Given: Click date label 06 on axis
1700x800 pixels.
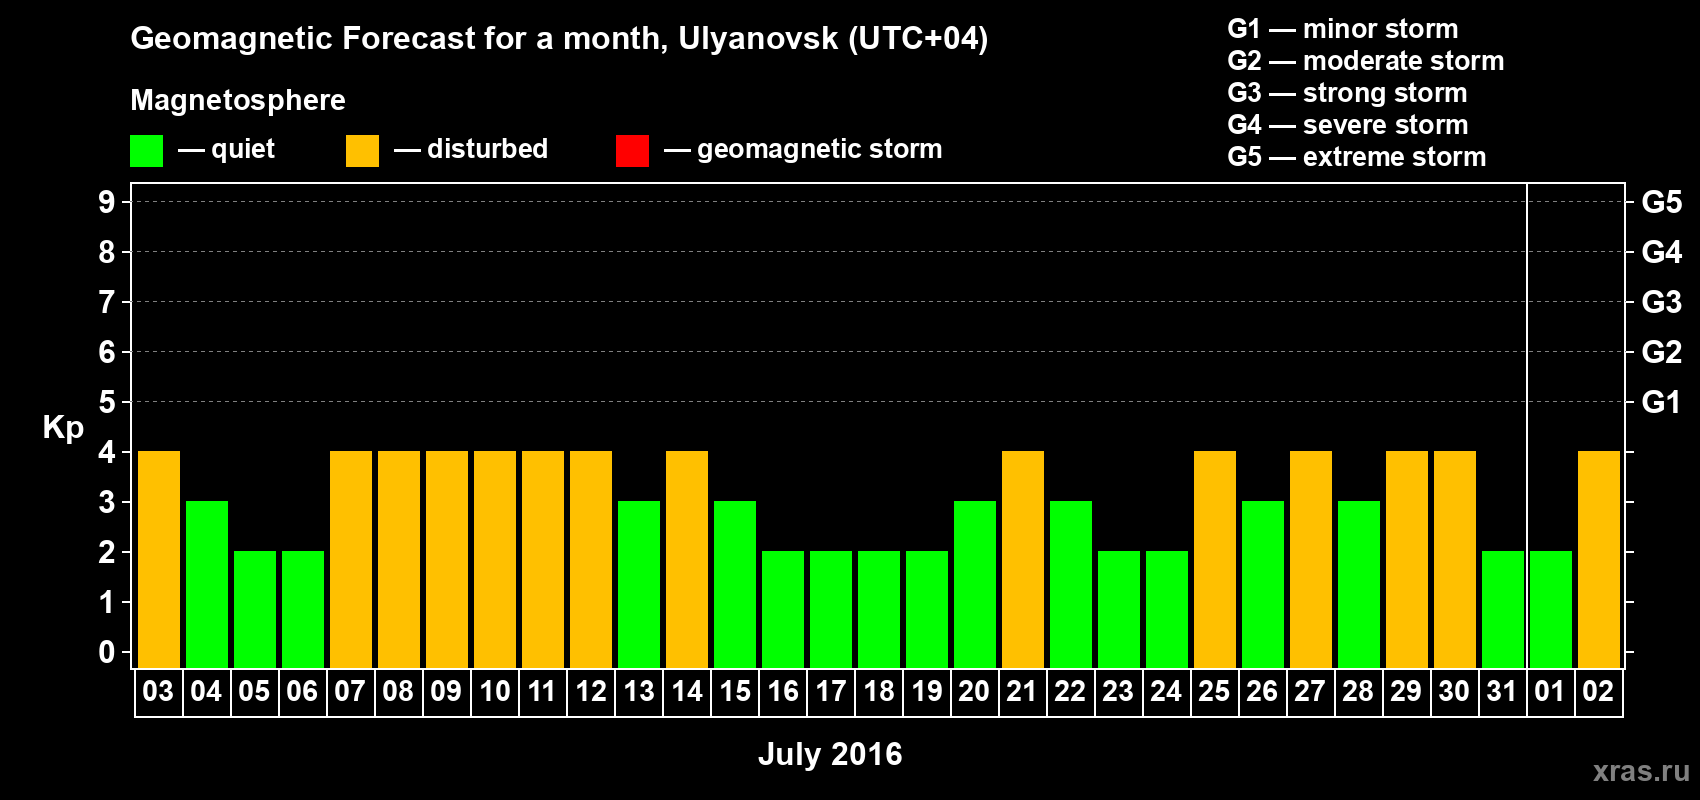Looking at the screenshot, I should click(x=302, y=692).
